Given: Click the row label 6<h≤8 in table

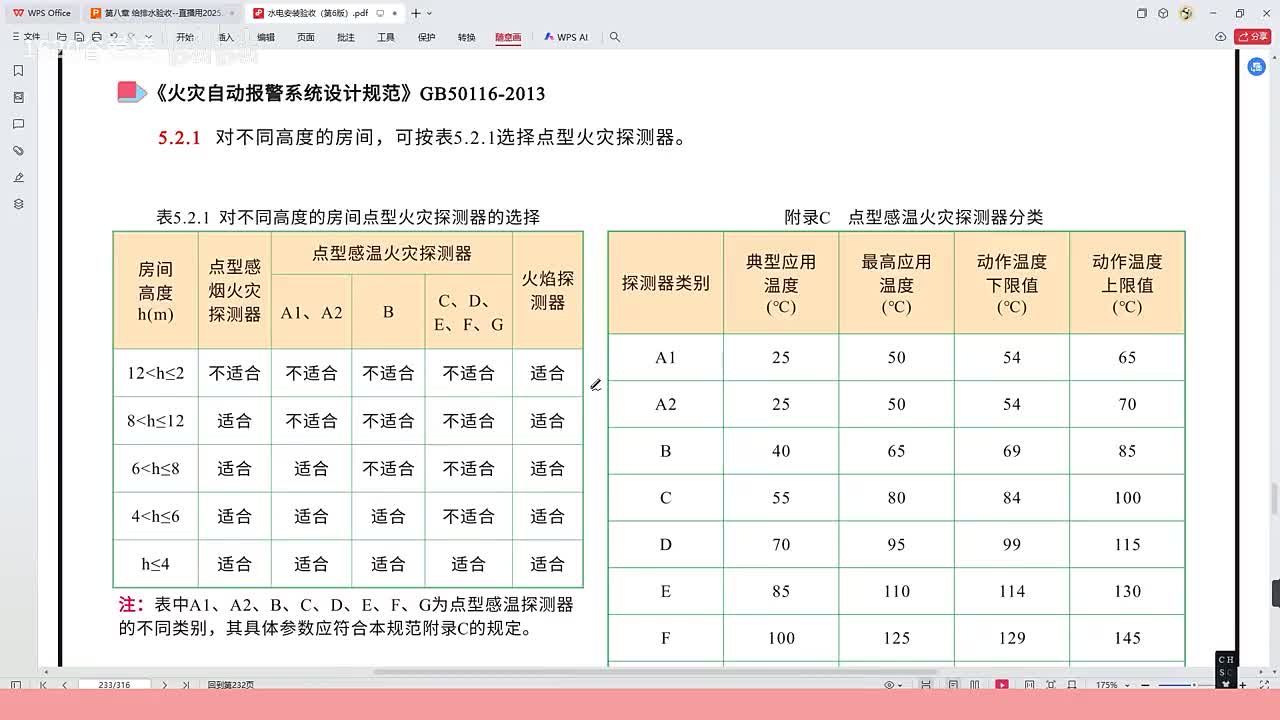Looking at the screenshot, I should tap(155, 468).
